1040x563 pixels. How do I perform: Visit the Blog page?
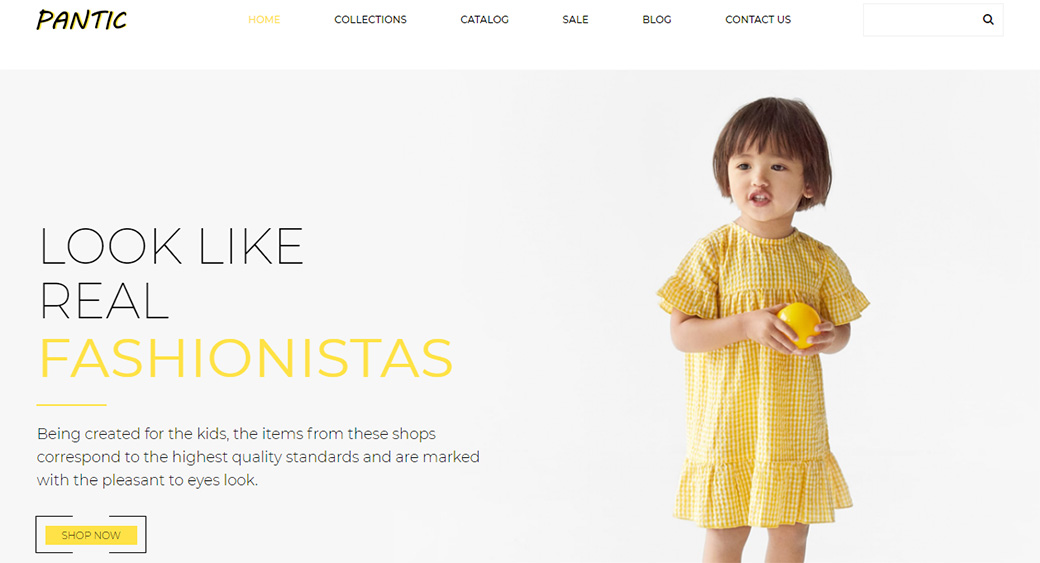click(657, 20)
